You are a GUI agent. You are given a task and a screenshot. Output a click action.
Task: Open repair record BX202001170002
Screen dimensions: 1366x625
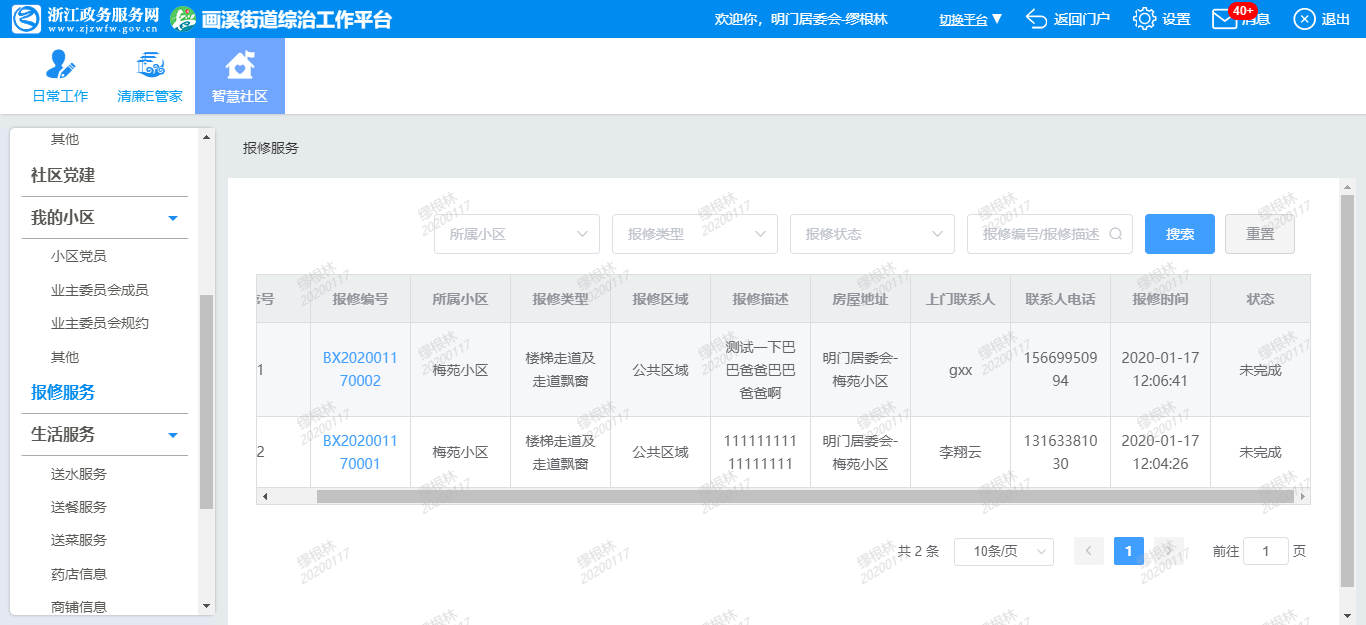360,369
